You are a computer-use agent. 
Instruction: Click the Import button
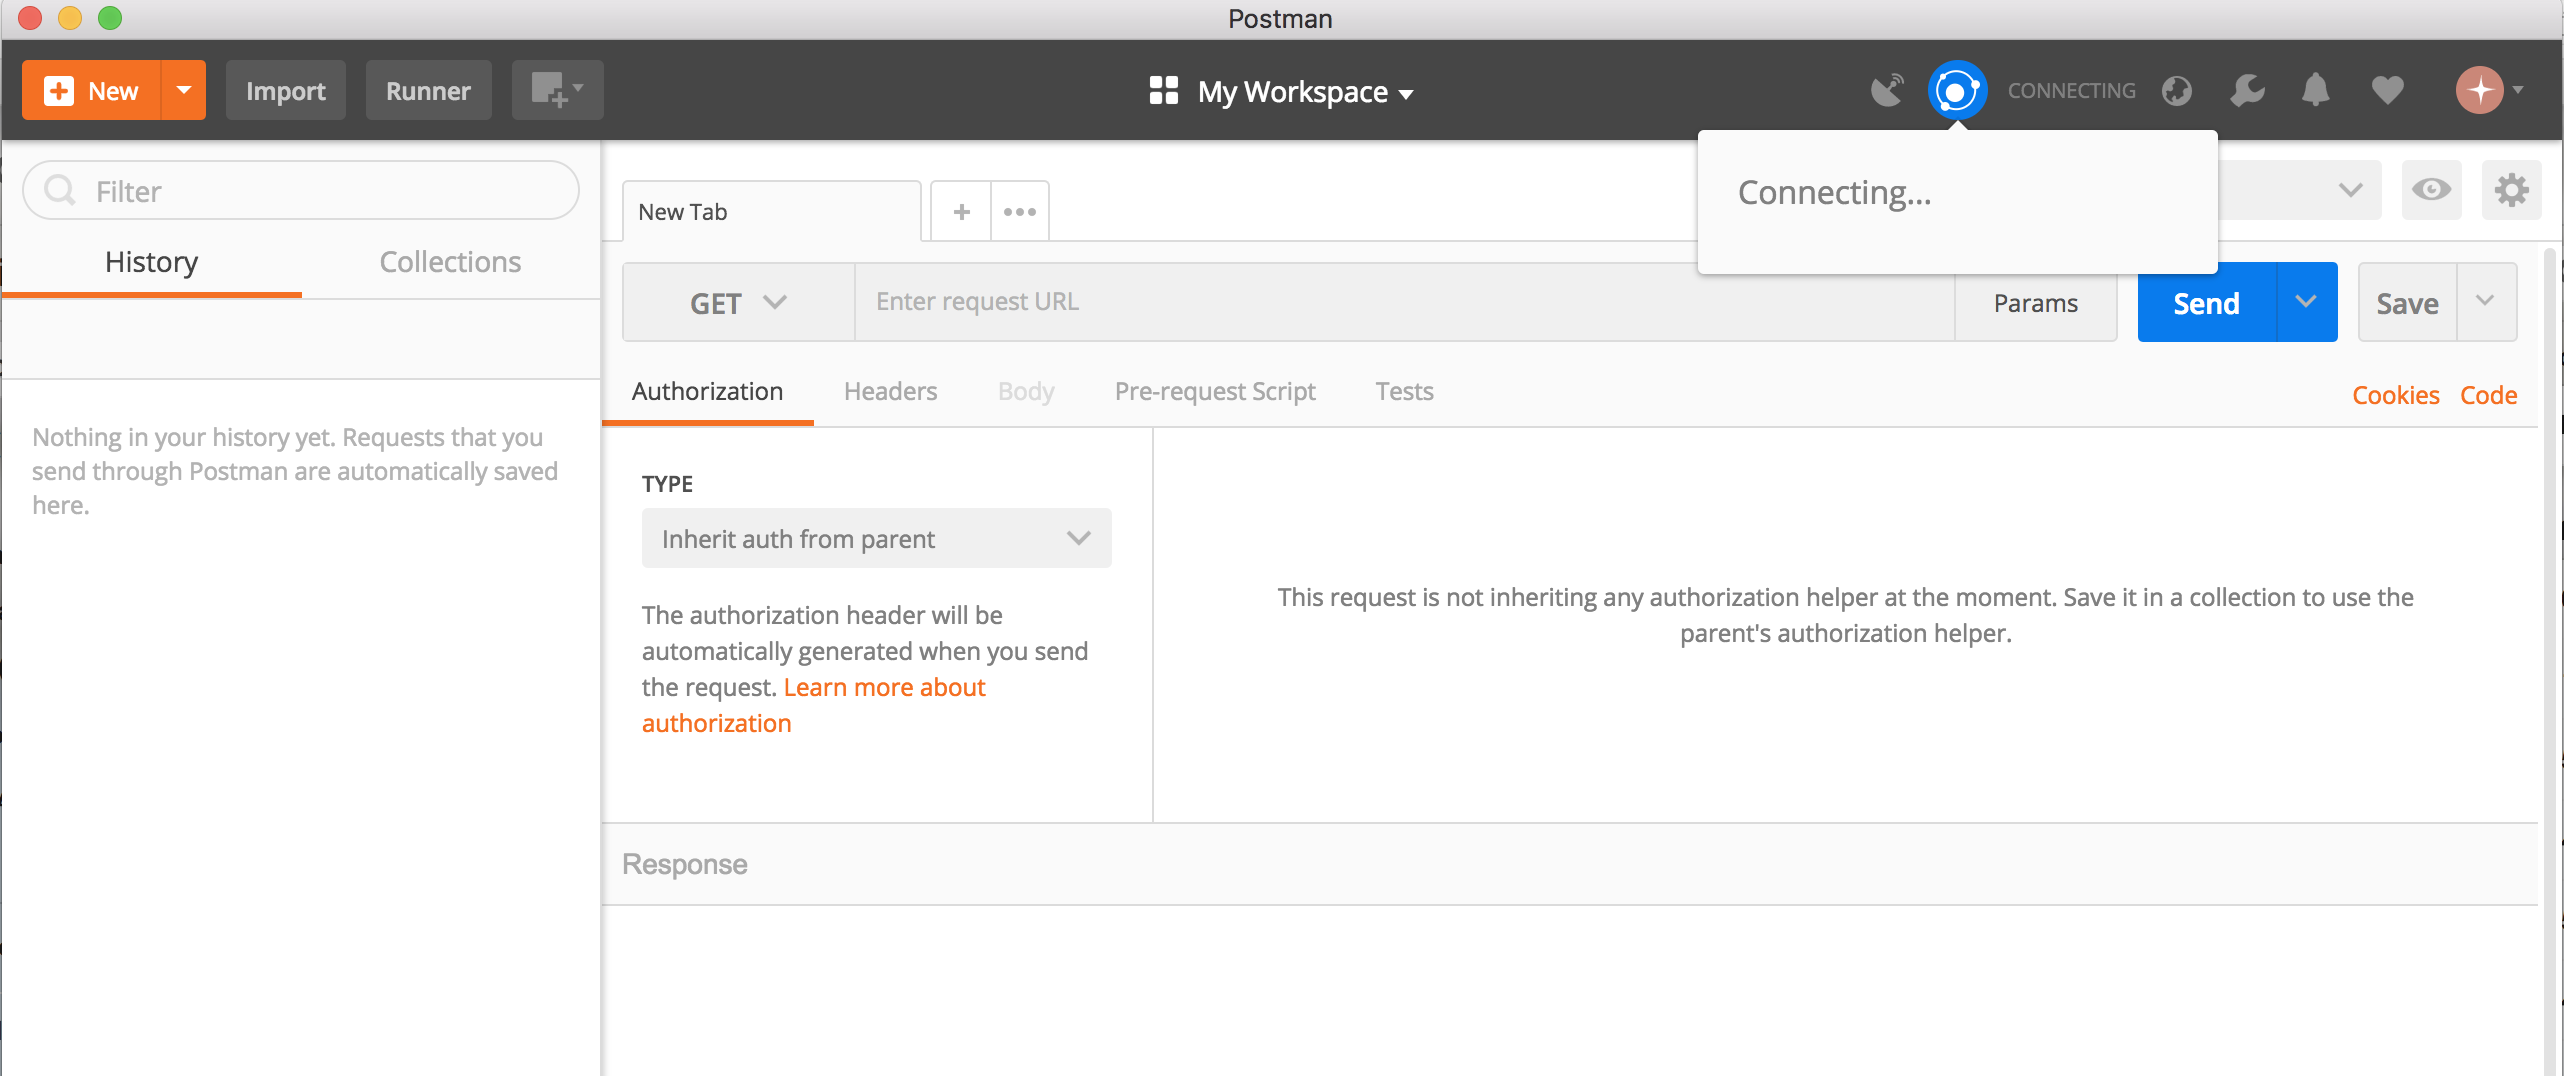[x=286, y=90]
